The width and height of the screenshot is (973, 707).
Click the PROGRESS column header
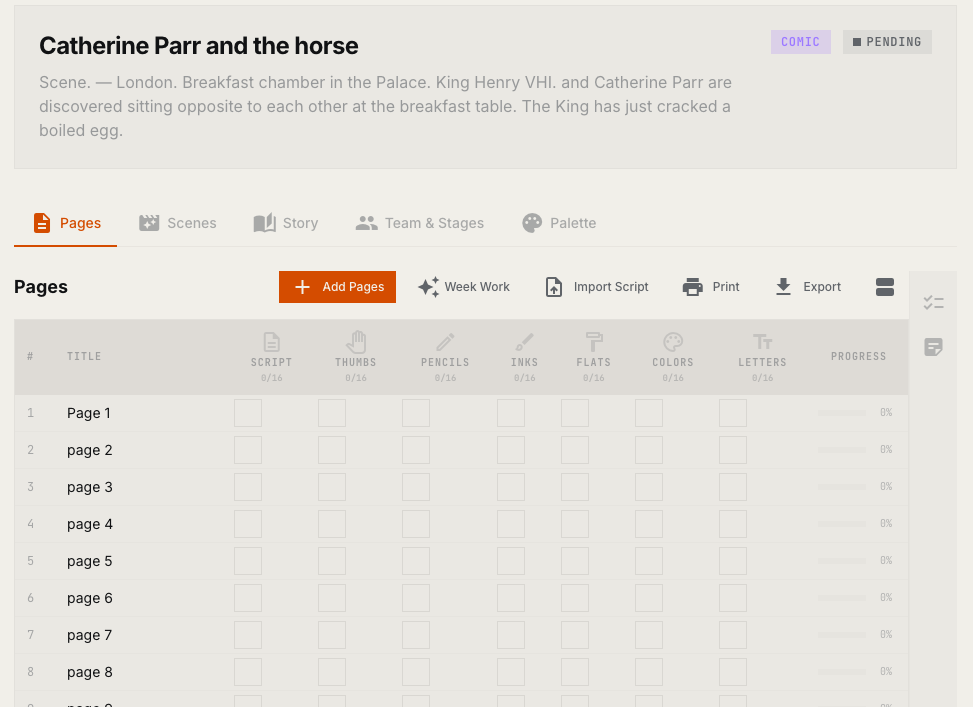858,356
